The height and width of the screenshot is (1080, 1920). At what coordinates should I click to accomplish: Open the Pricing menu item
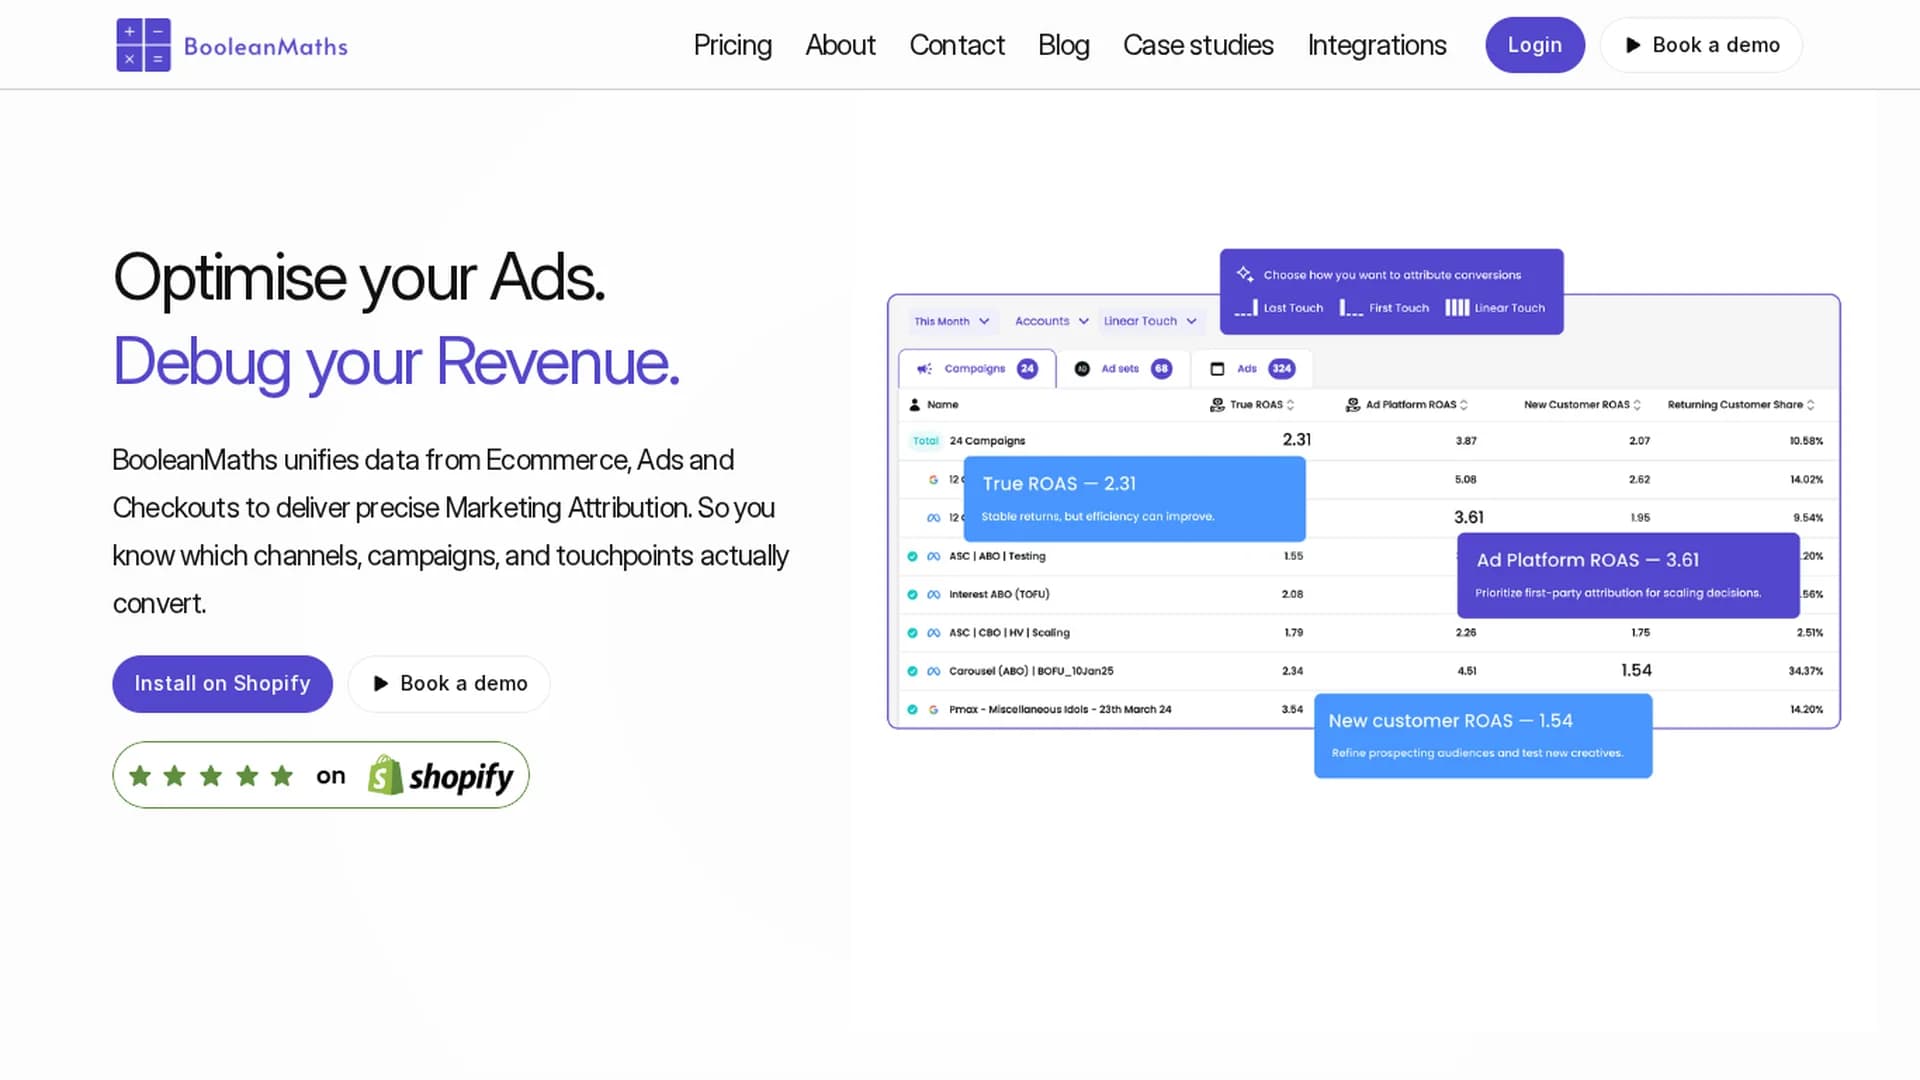click(733, 45)
